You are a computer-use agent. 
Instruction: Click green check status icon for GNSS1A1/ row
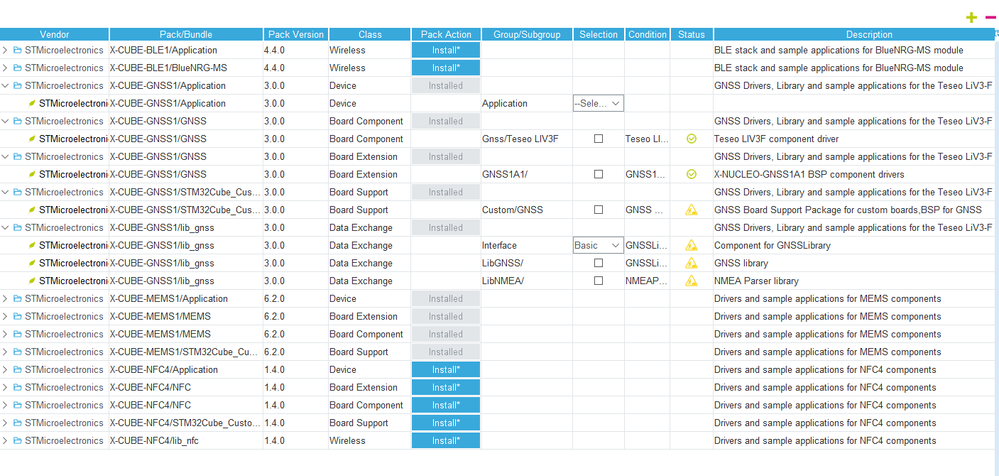point(691,175)
